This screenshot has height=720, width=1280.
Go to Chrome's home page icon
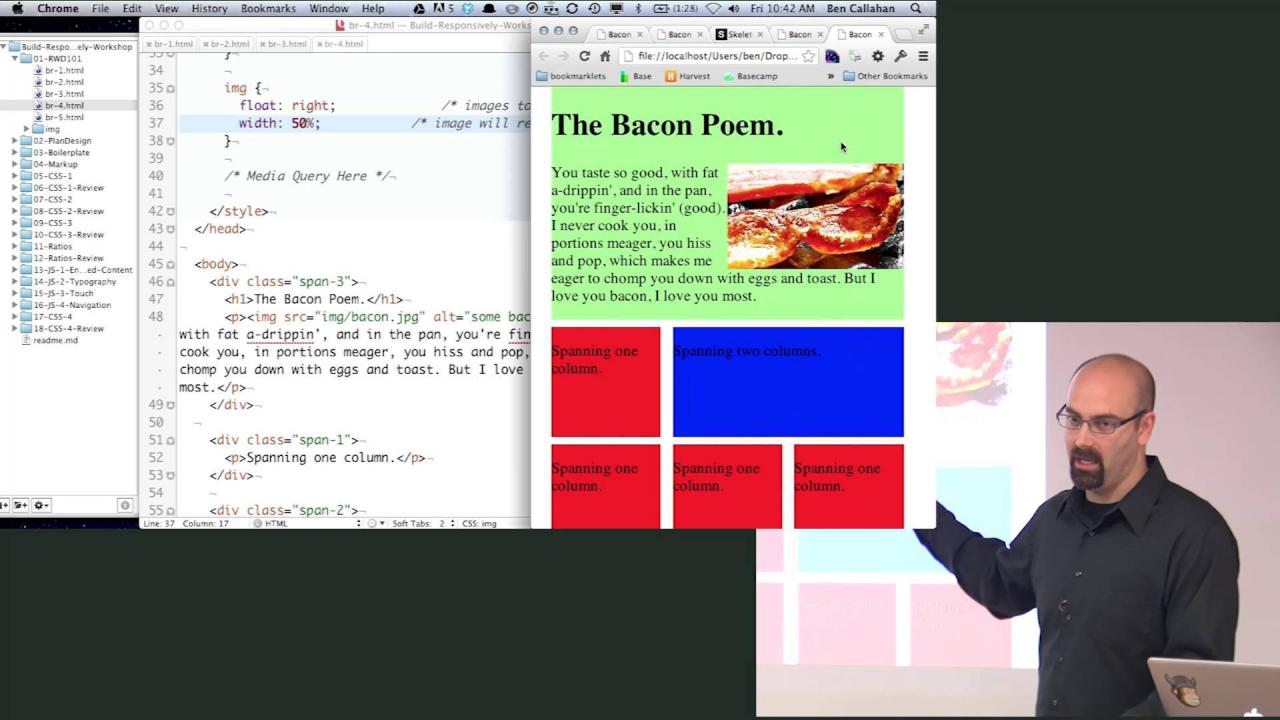[x=605, y=56]
